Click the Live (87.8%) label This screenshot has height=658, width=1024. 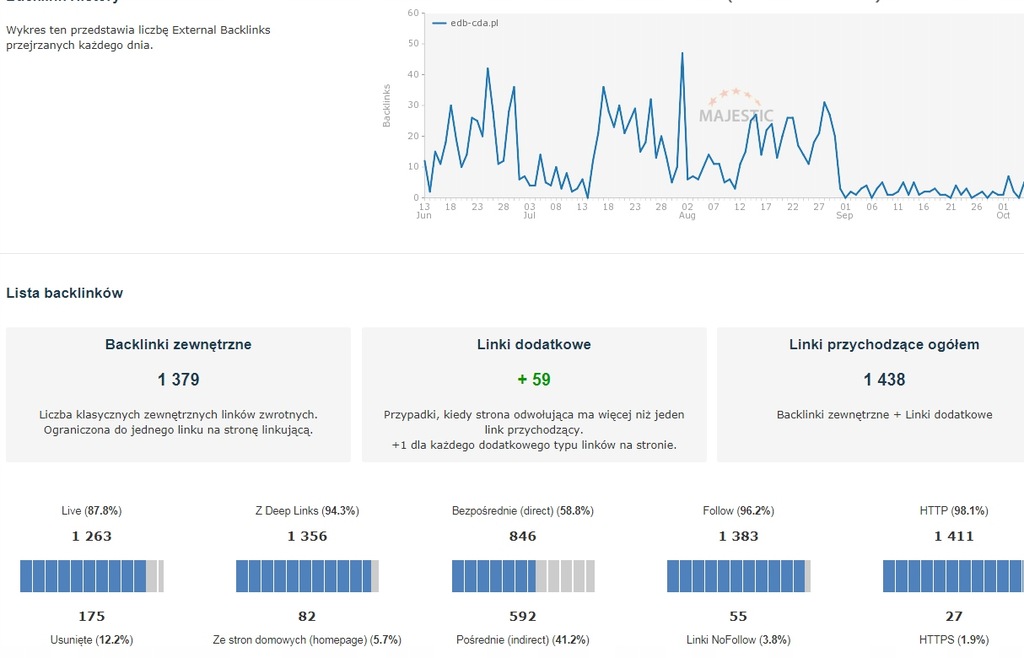point(91,510)
